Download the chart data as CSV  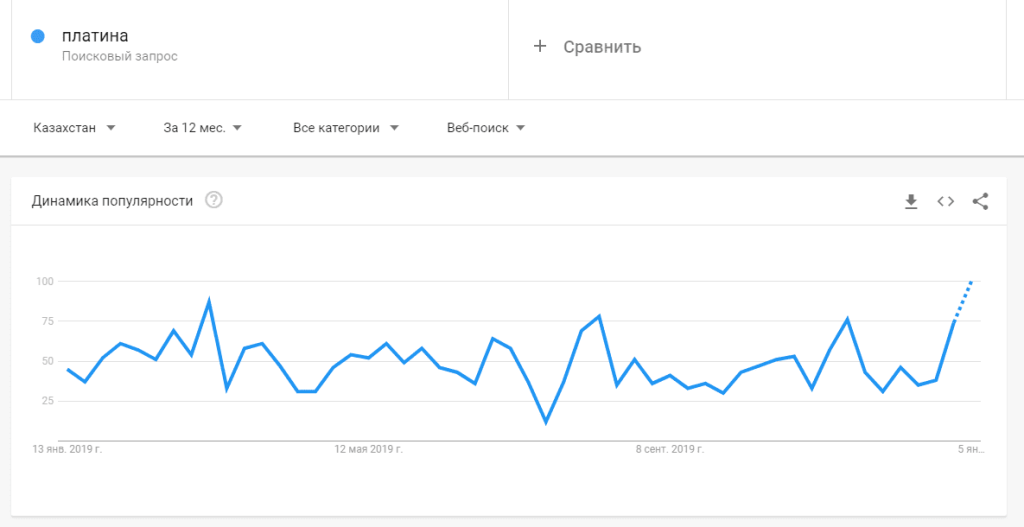point(910,201)
